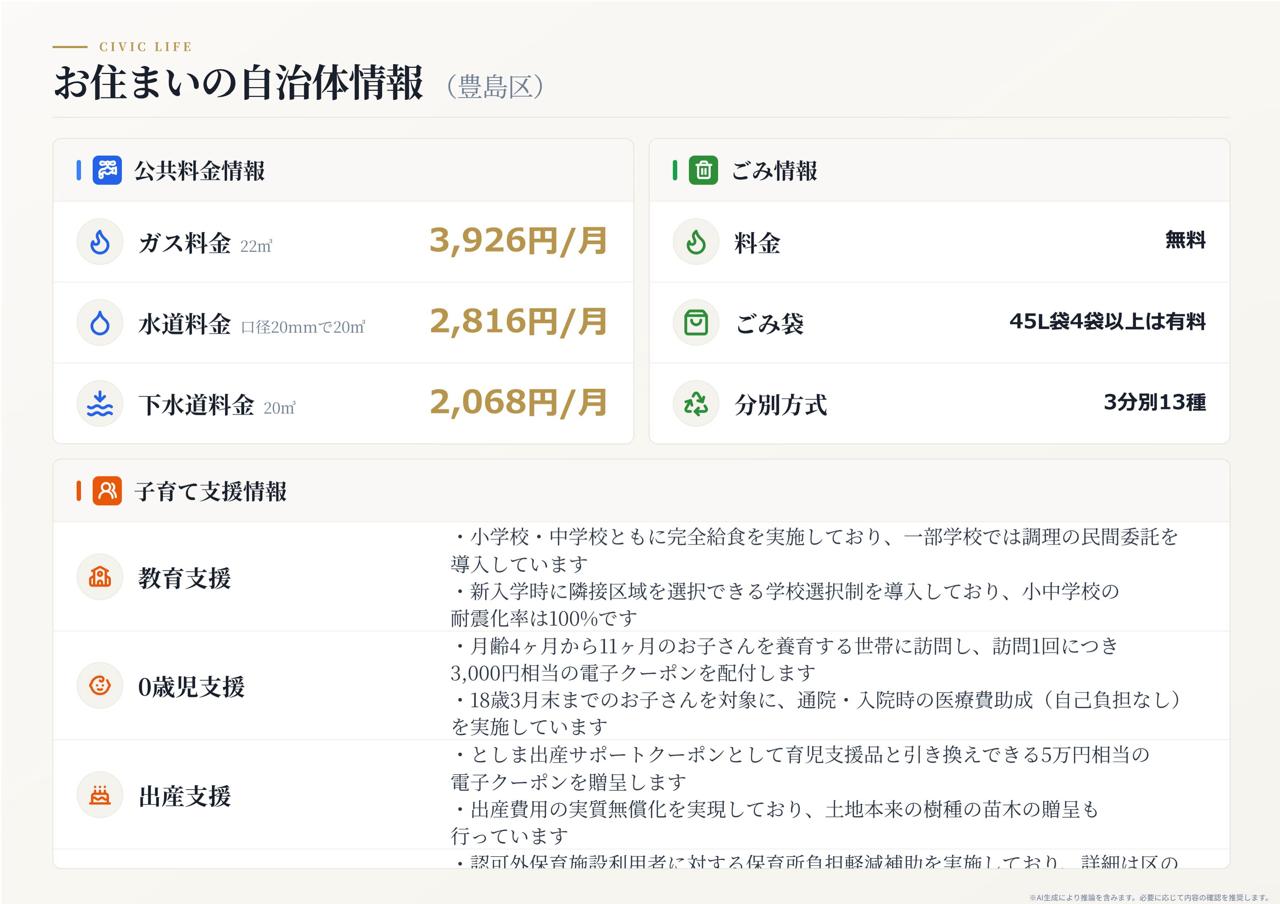Click the green flame icon next to 料金
Screen dimensions: 1280x904
[x=696, y=242]
